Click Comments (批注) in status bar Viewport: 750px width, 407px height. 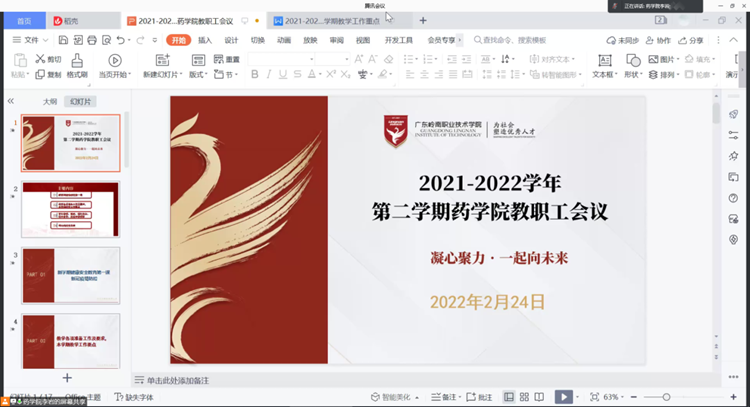[479, 397]
